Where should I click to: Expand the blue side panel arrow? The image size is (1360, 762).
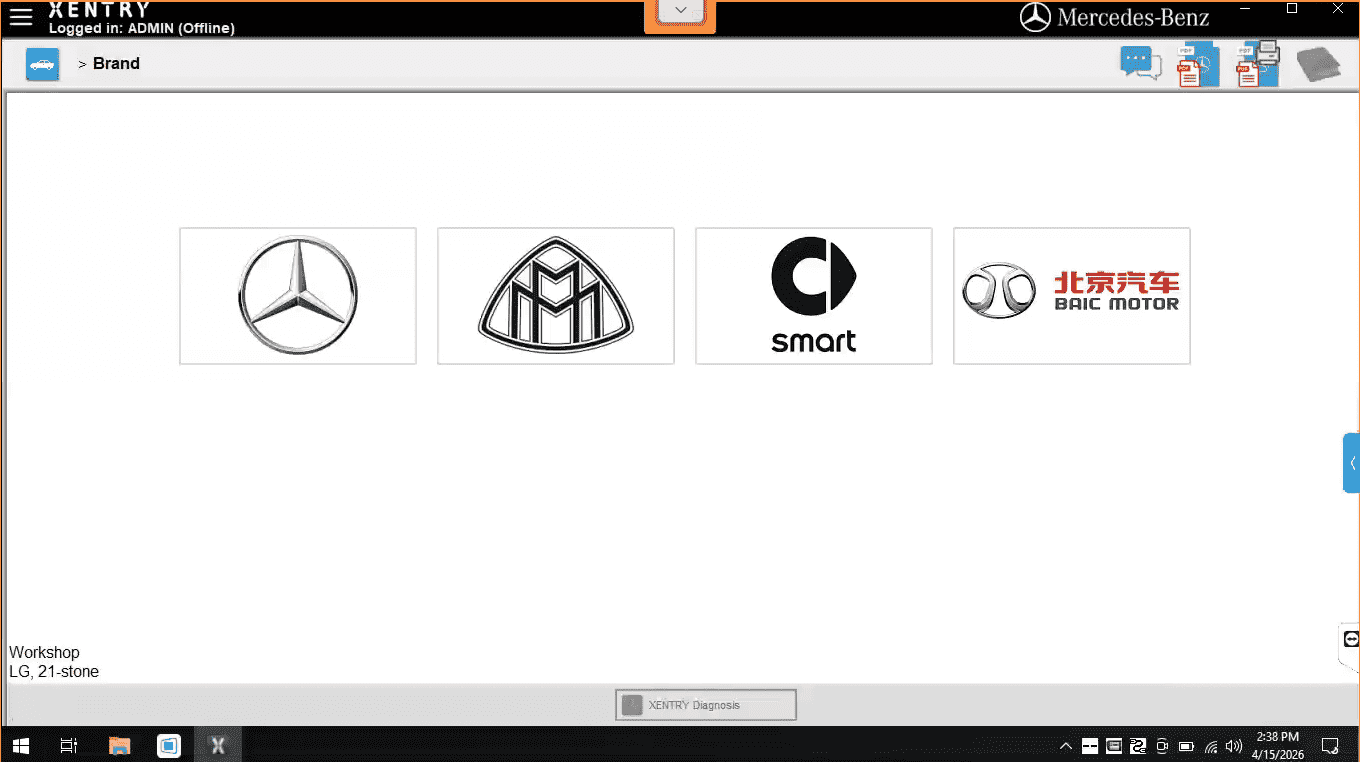click(1352, 463)
